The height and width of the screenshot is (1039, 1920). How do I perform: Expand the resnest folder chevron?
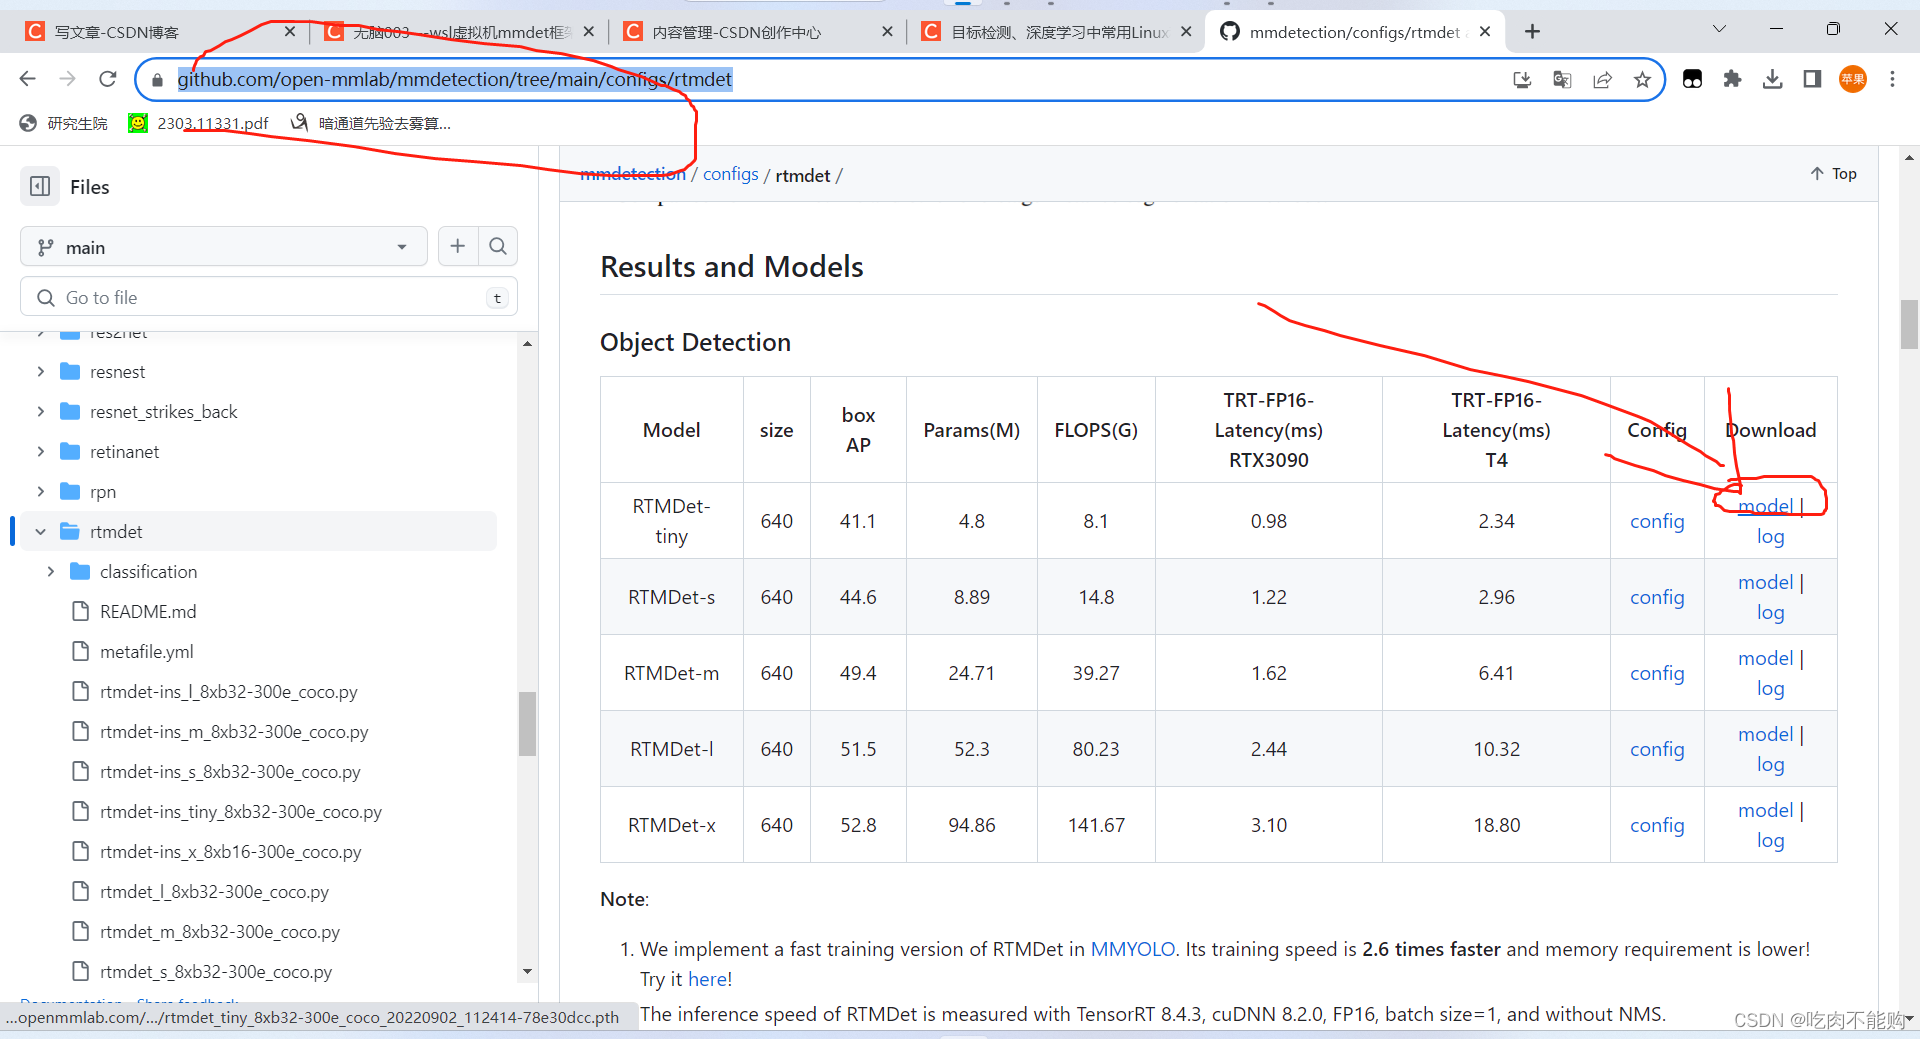pyautogui.click(x=40, y=371)
